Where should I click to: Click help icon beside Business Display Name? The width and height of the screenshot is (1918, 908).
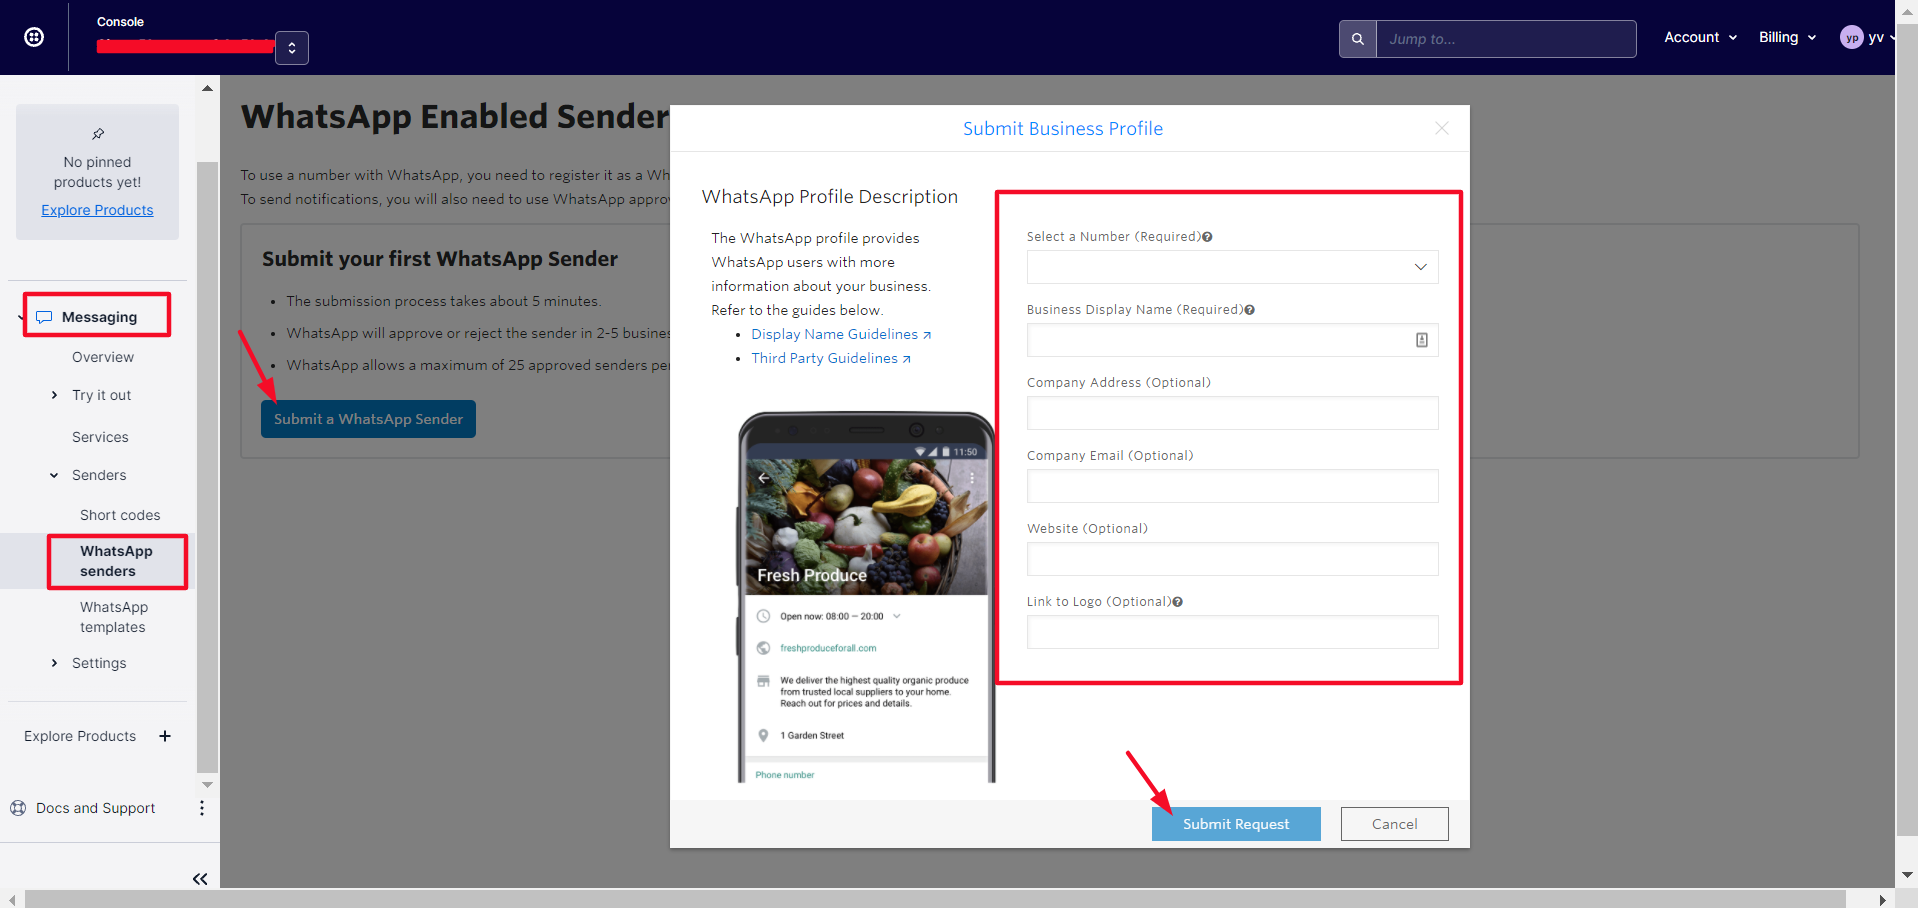pos(1249,310)
